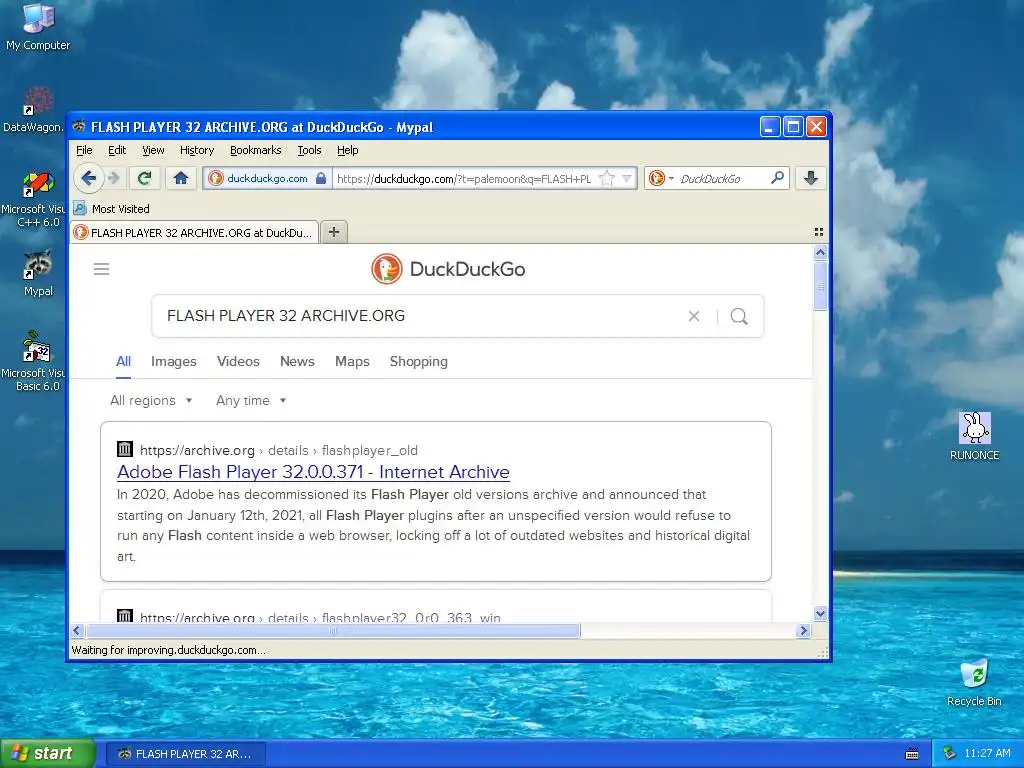Expand the All regions filter
The width and height of the screenshot is (1024, 768).
point(151,400)
